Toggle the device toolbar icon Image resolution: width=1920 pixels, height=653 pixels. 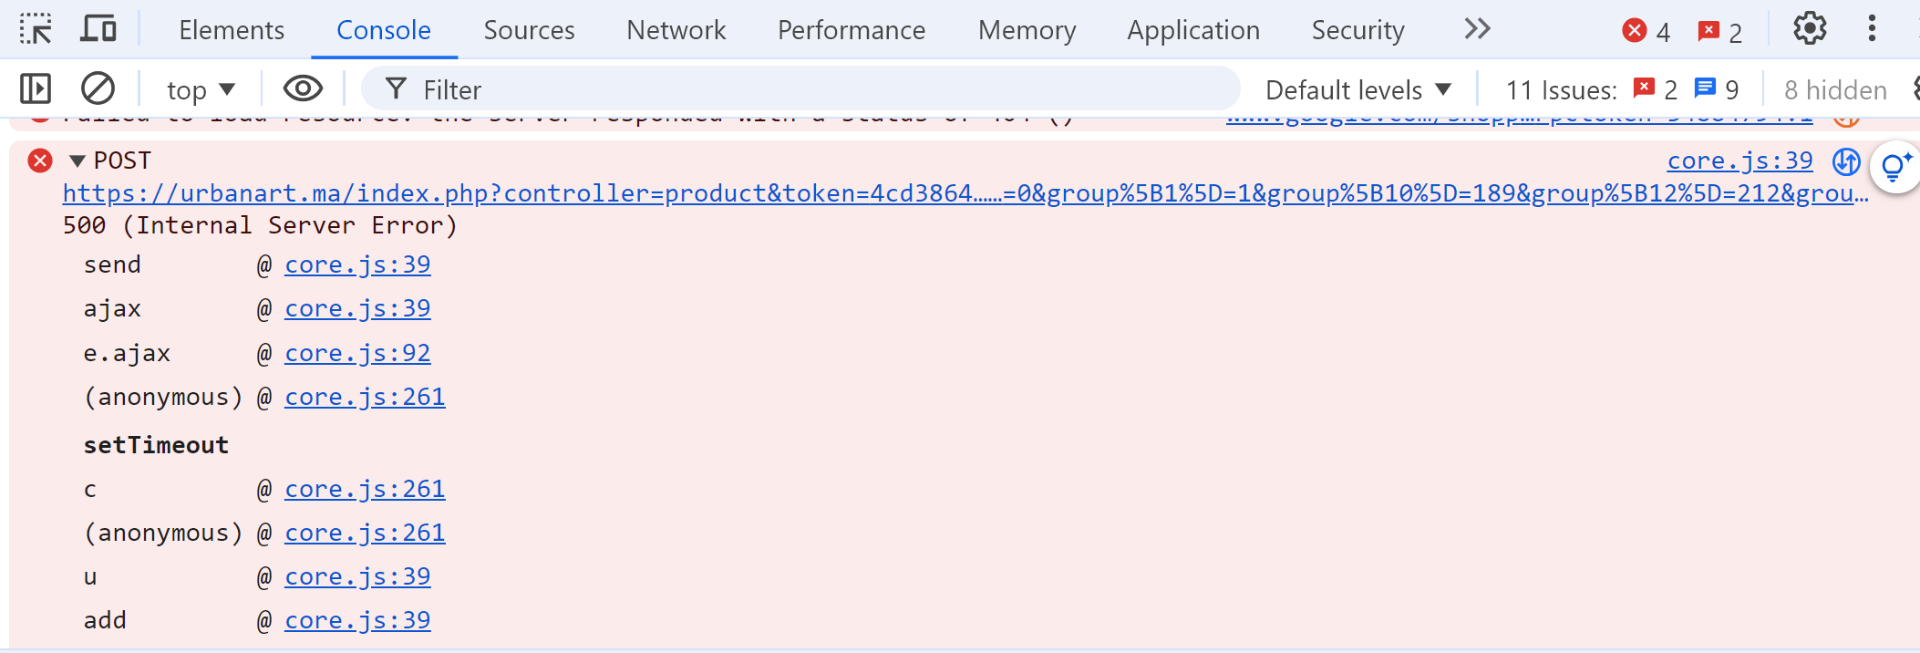tap(98, 29)
